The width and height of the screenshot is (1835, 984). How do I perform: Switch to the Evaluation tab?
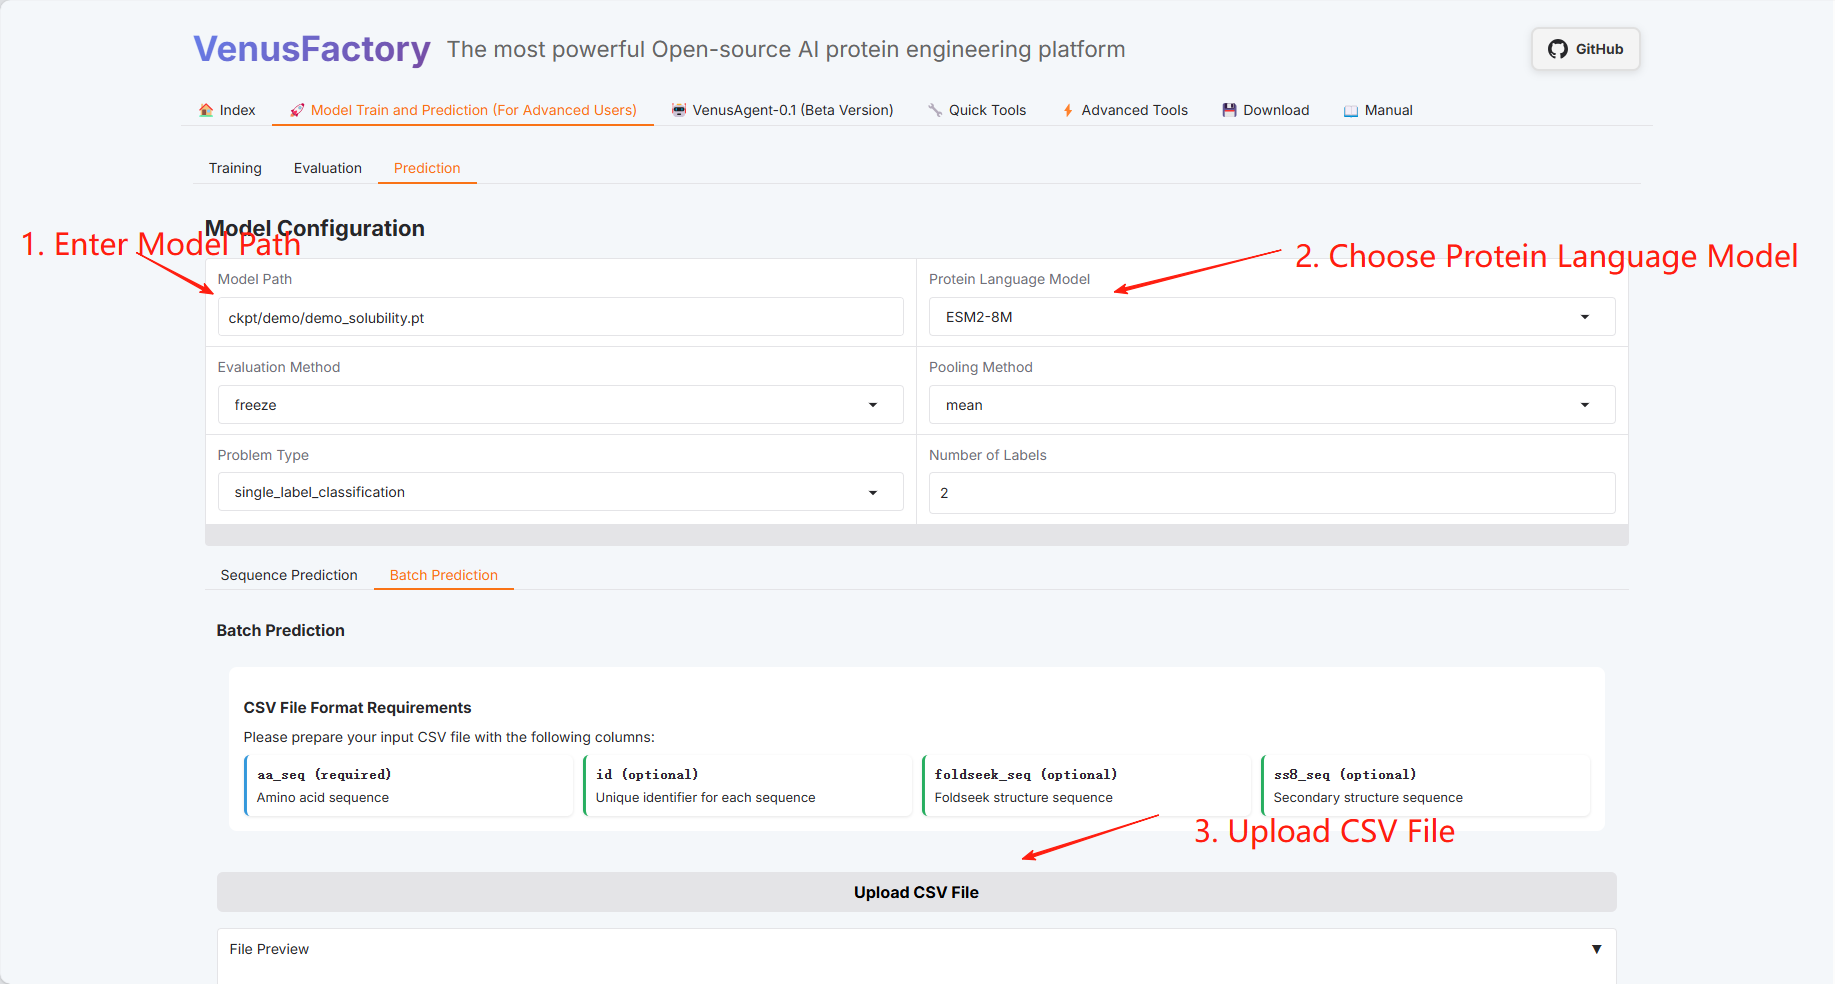(327, 168)
